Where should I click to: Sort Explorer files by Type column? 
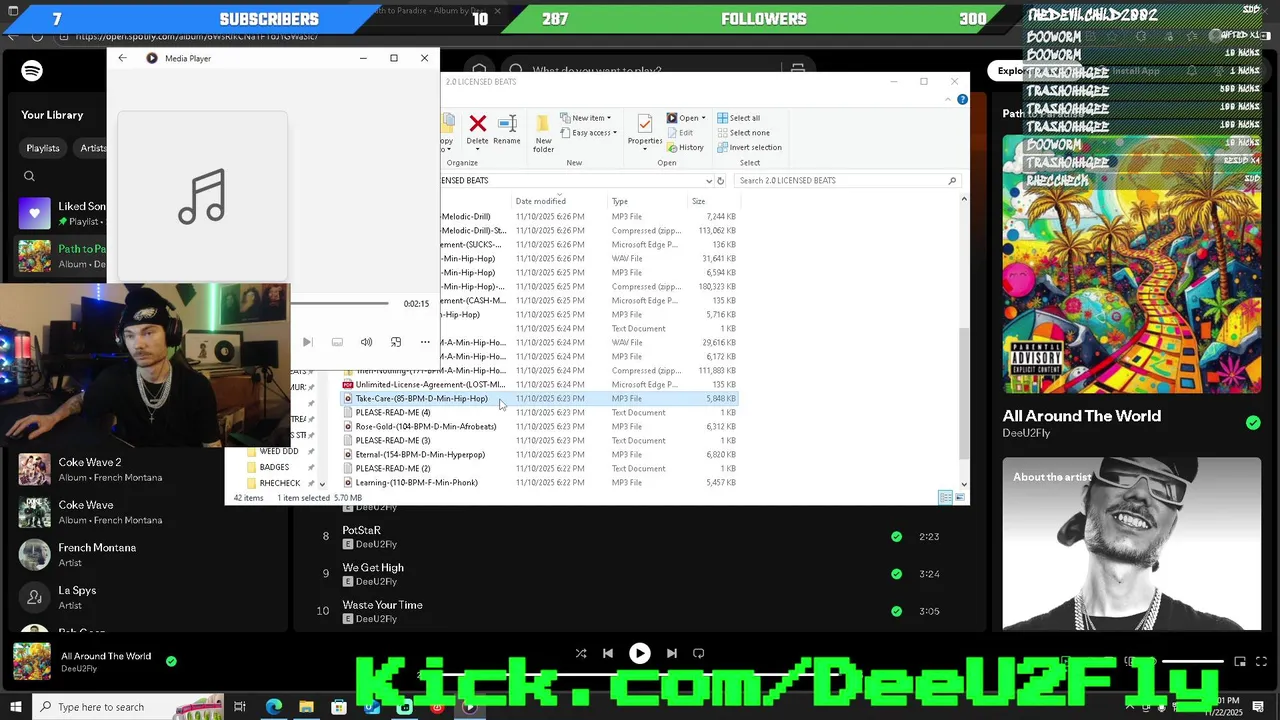point(620,201)
